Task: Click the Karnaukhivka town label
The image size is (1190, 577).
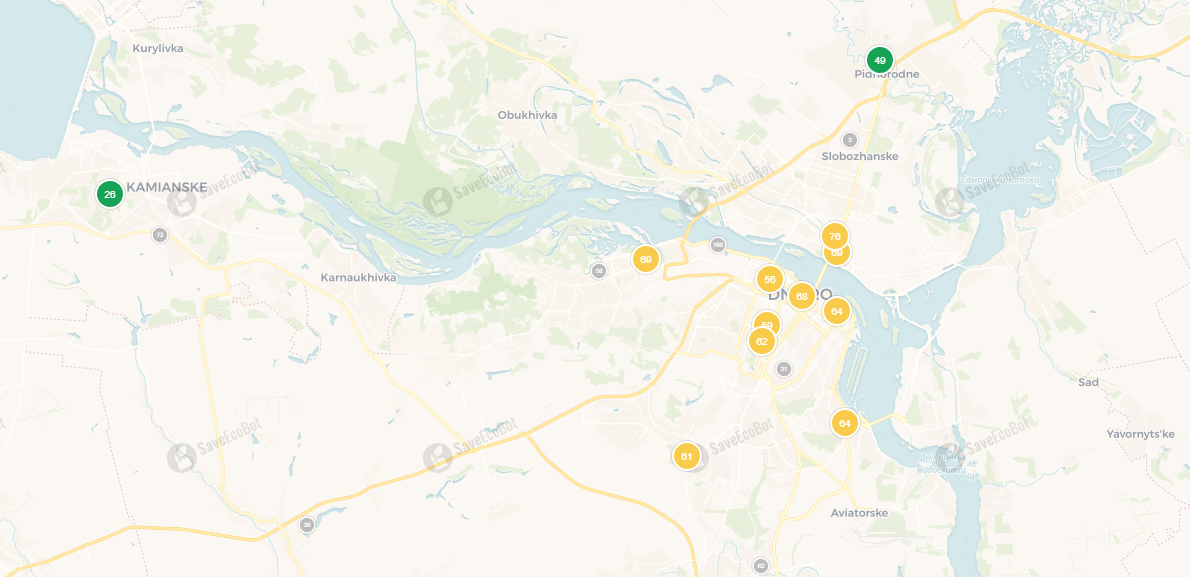Action: click(358, 277)
